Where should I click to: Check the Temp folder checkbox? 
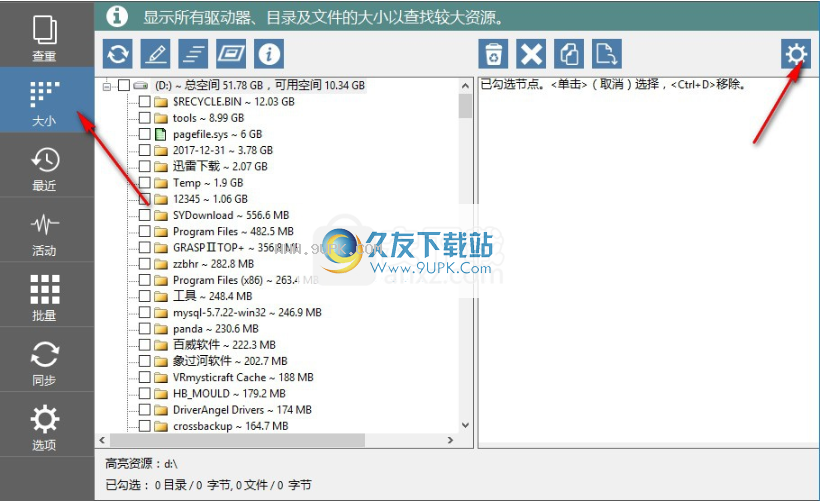pyautogui.click(x=145, y=183)
